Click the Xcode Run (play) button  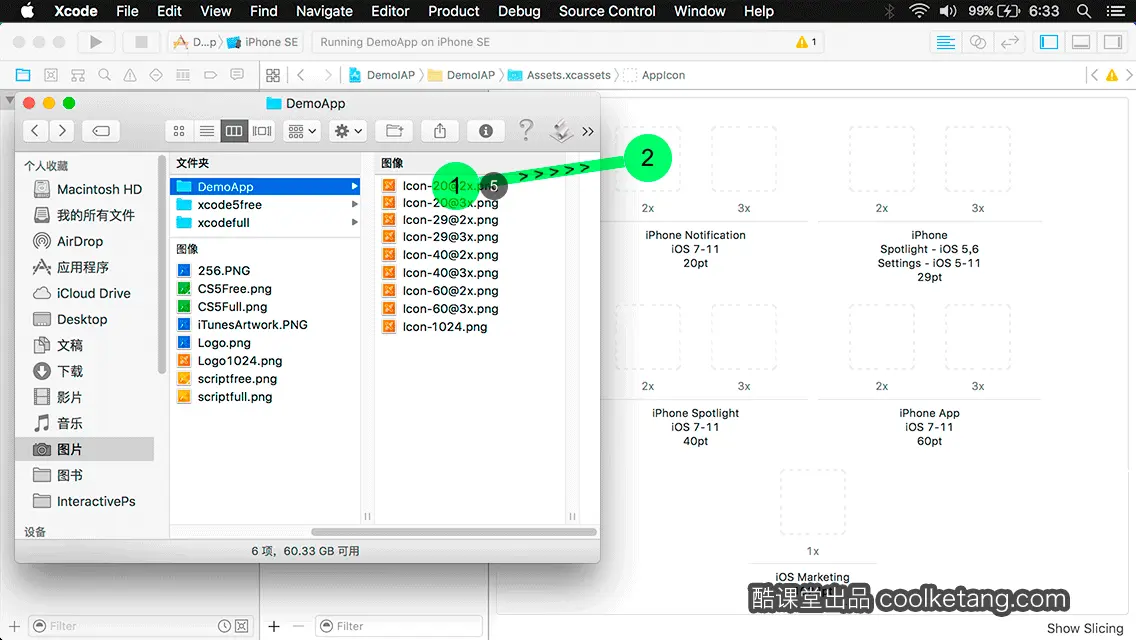point(96,42)
